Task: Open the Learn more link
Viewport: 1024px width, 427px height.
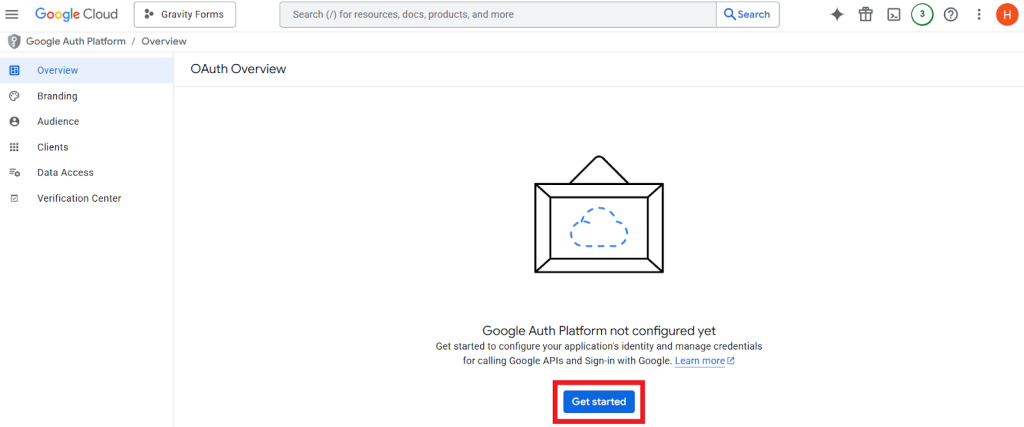Action: (x=705, y=360)
